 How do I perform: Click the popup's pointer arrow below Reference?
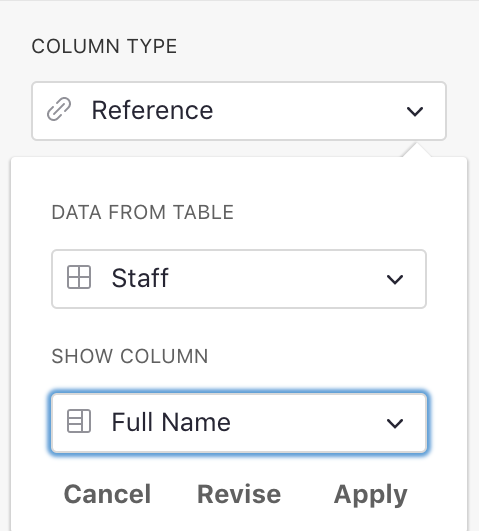417,150
